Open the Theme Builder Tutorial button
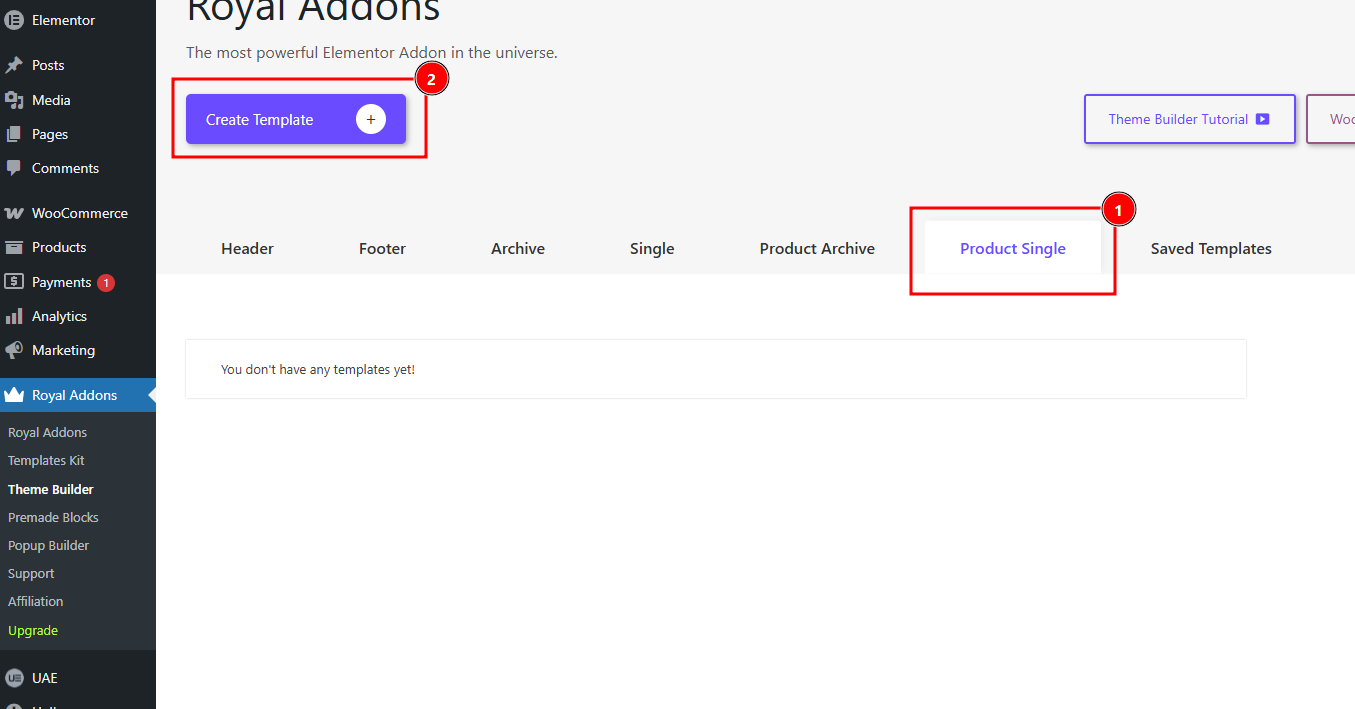The image size is (1355, 709). 1190,119
